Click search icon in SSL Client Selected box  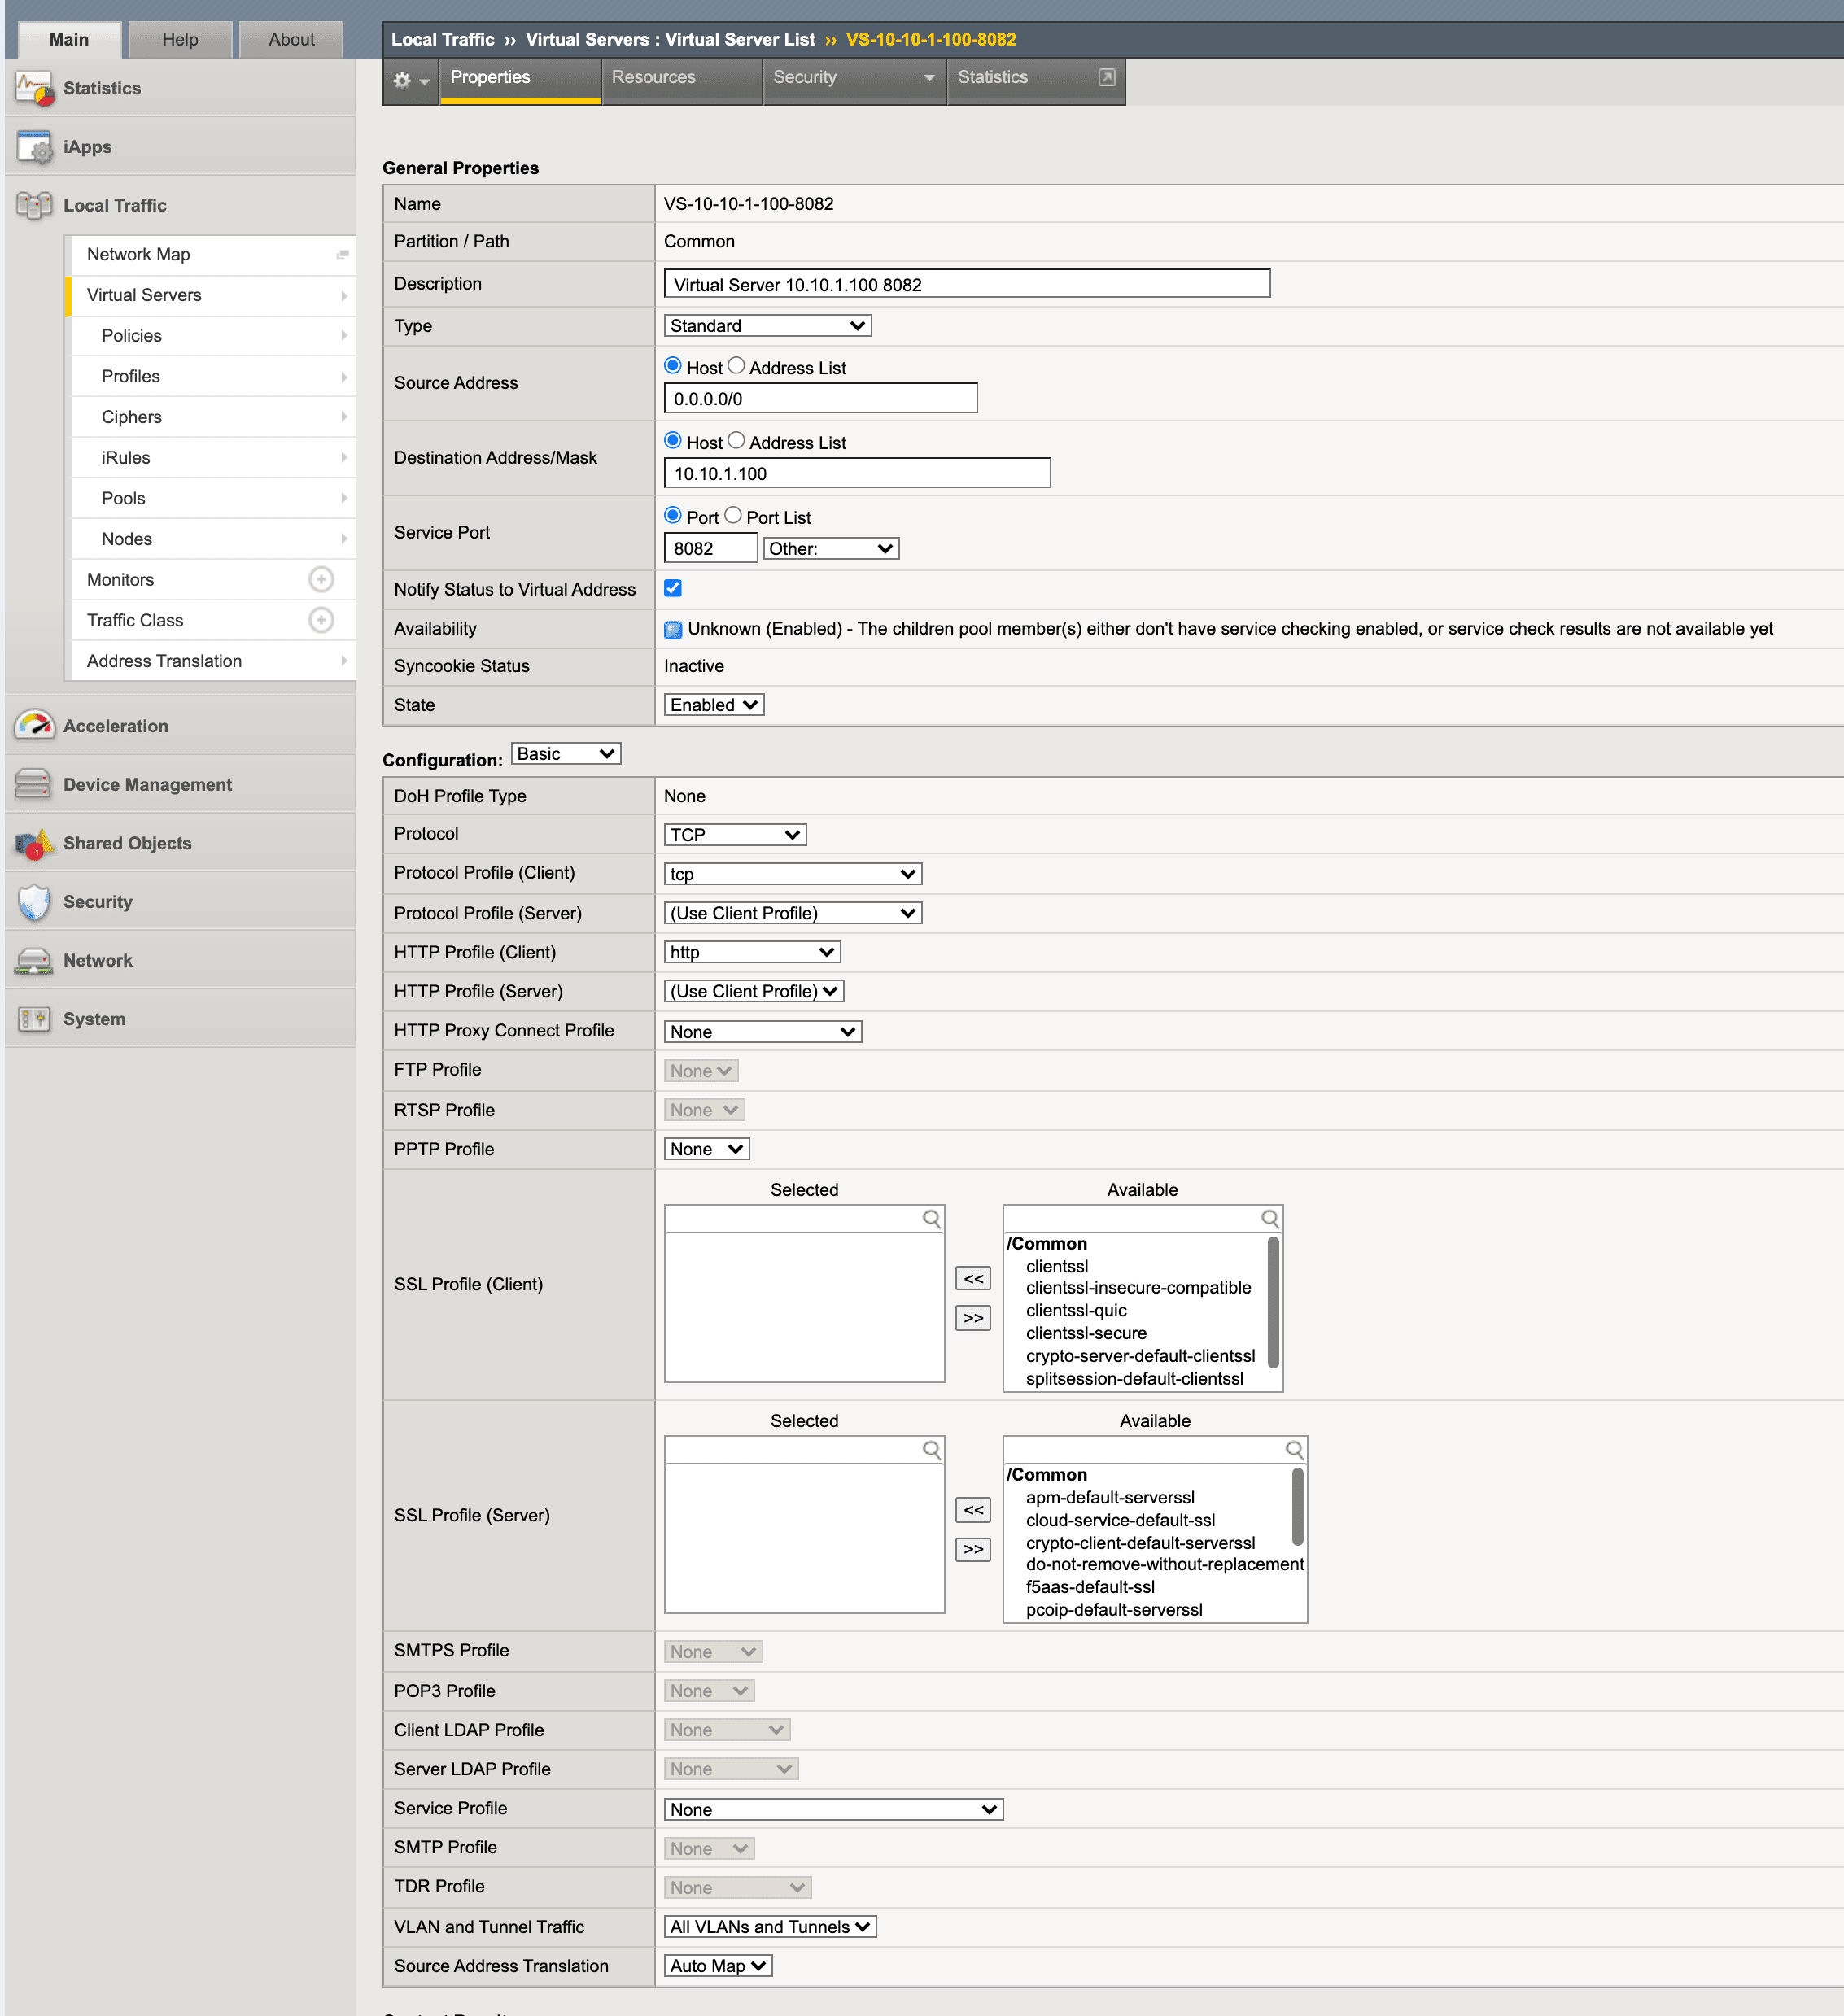pyautogui.click(x=931, y=1219)
